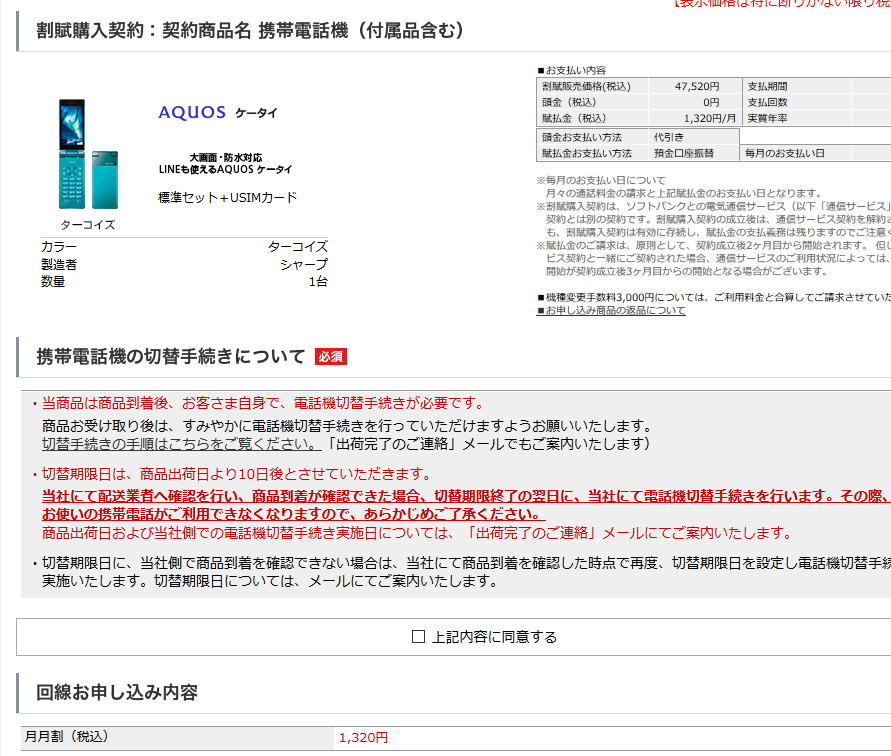Click the turquoise AQUOS phone product image

[x=88, y=154]
